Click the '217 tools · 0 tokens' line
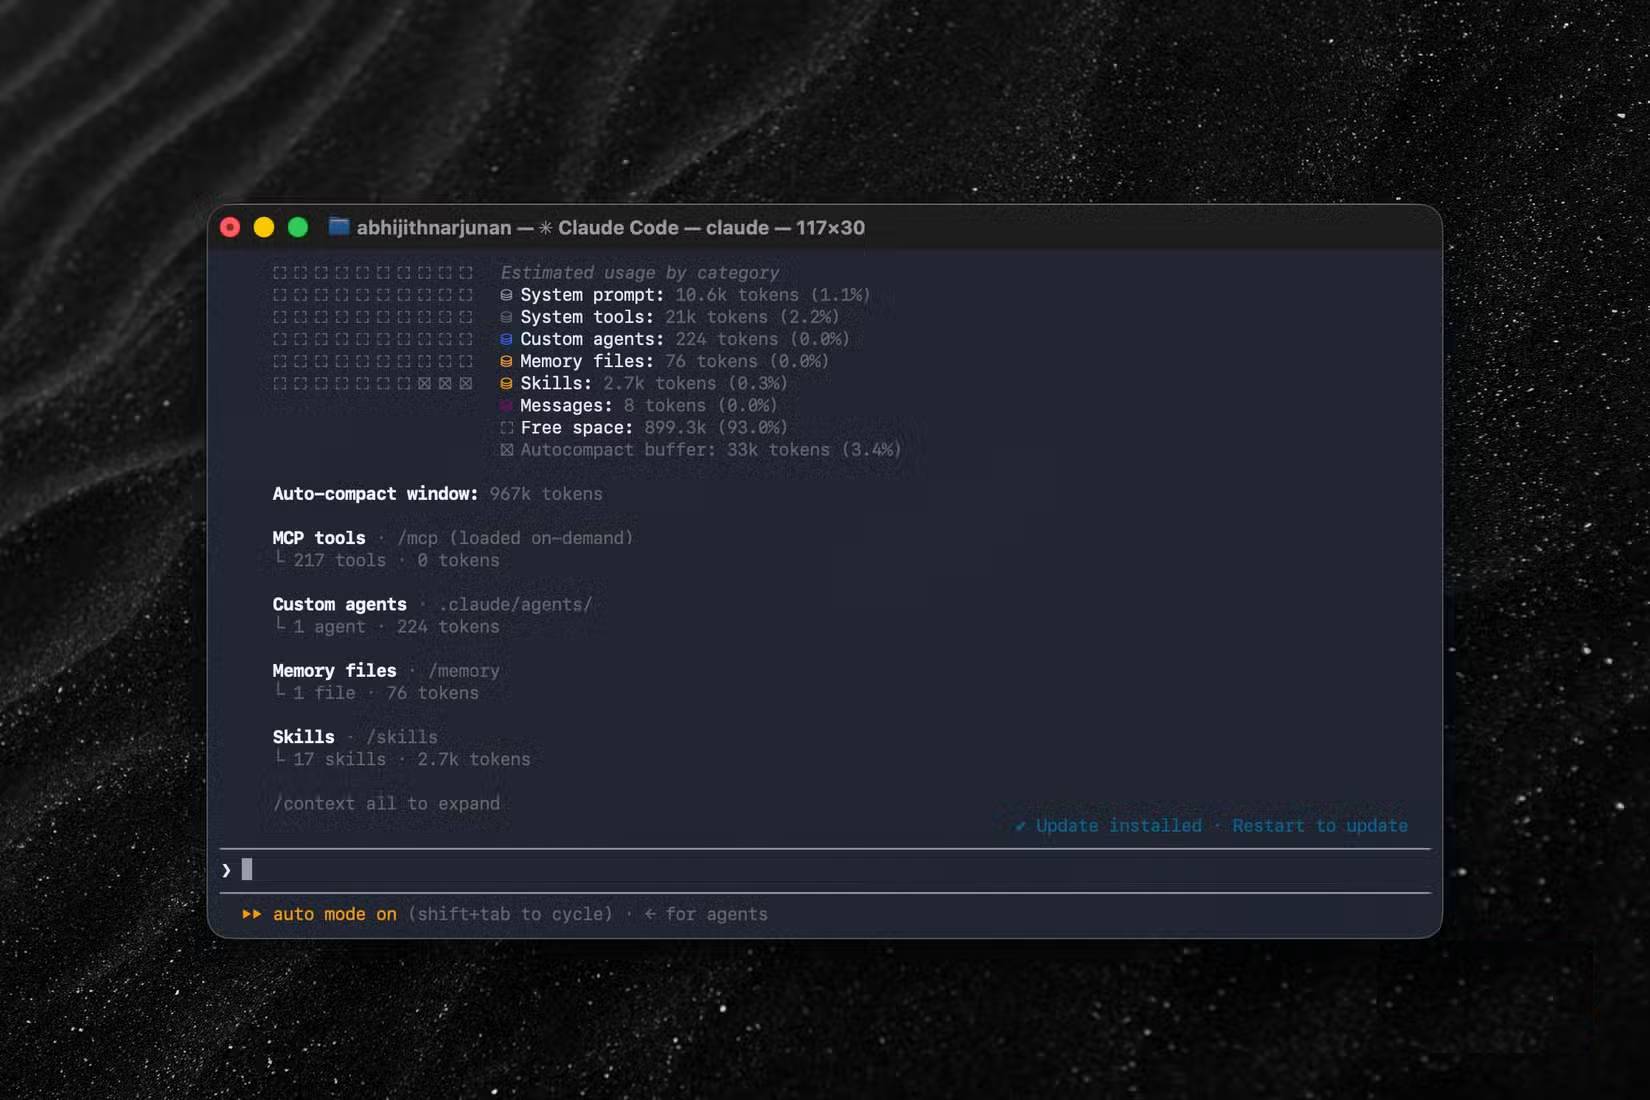This screenshot has height=1100, width=1650. click(x=396, y=560)
